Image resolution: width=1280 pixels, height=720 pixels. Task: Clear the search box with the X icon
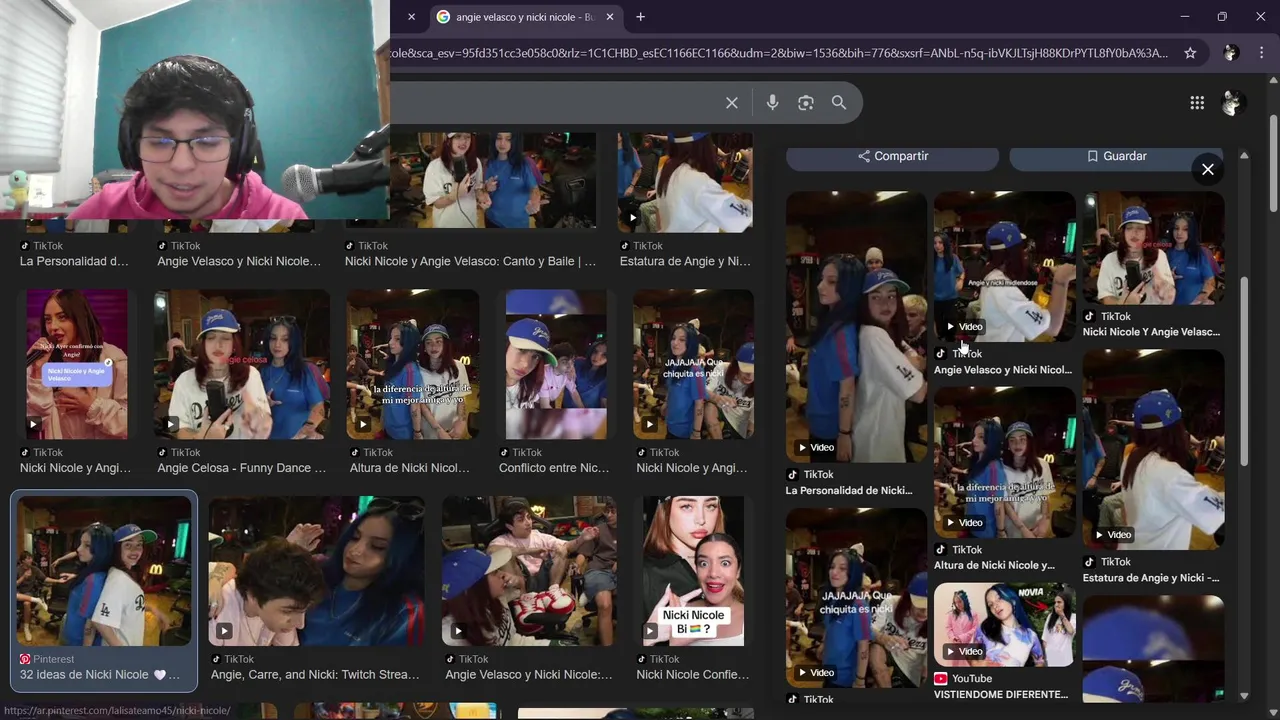tap(732, 103)
